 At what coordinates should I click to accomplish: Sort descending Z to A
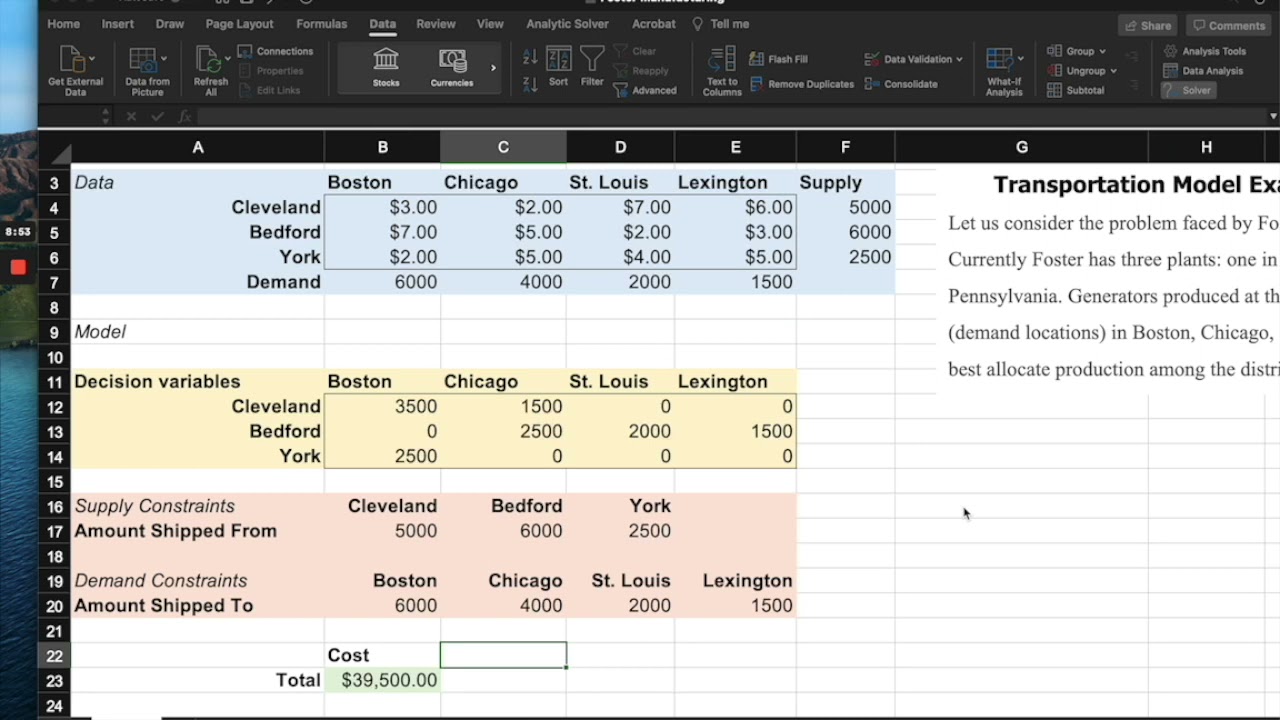(530, 84)
